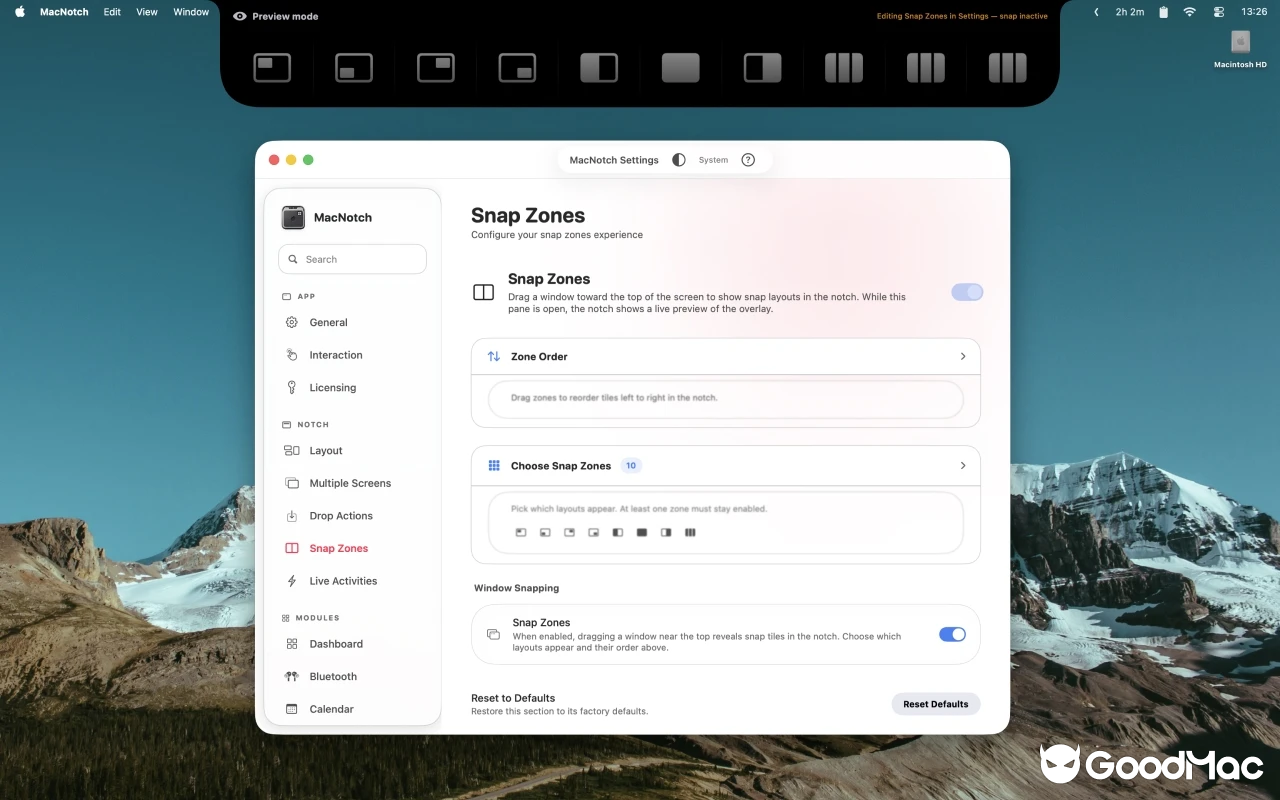Image resolution: width=1280 pixels, height=800 pixels.
Task: Click the appearance half-moon icon in the settings header
Action: [678, 159]
